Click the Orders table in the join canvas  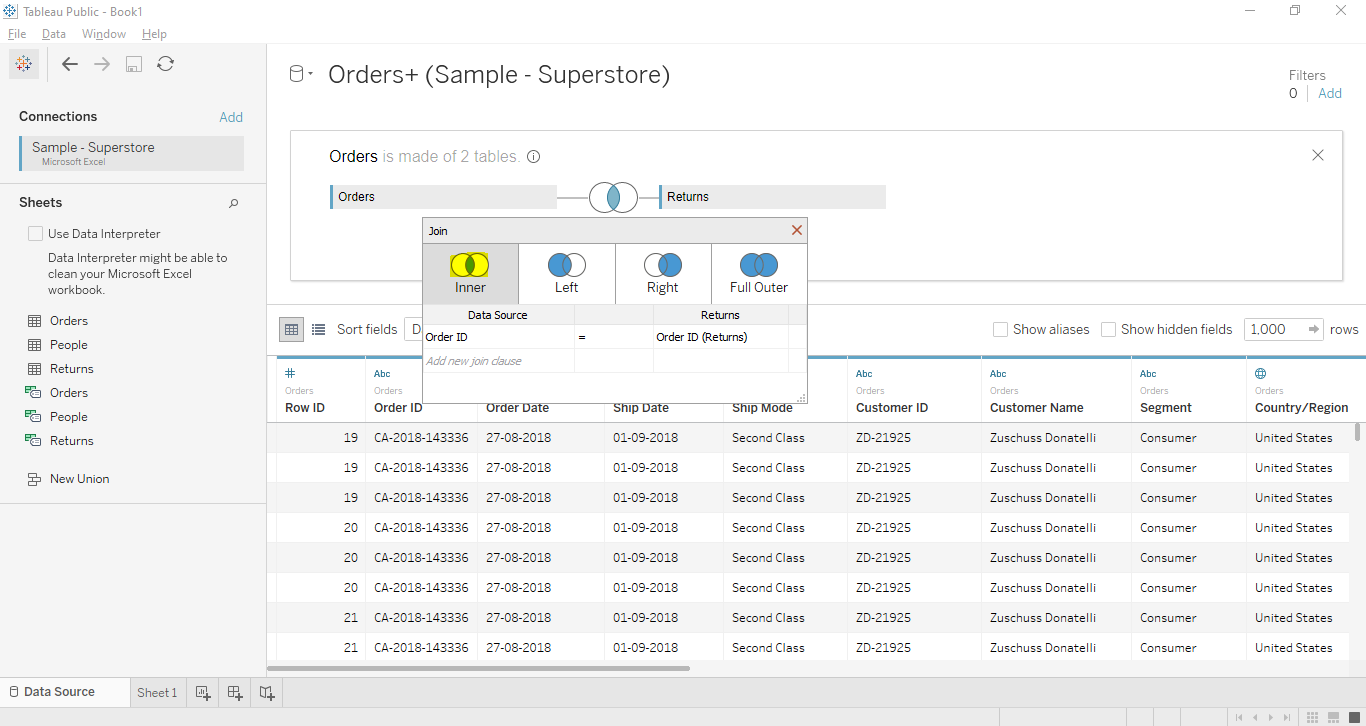point(443,197)
